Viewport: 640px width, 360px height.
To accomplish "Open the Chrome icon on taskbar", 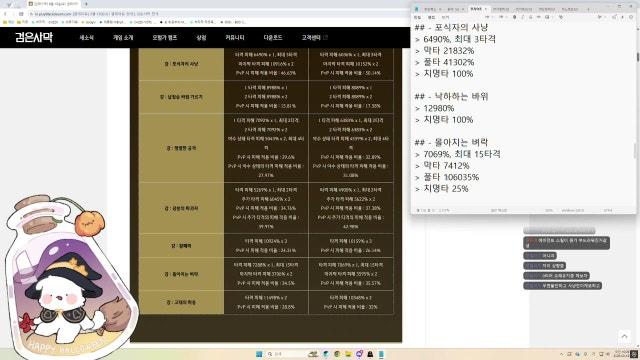I will (x=337, y=354).
